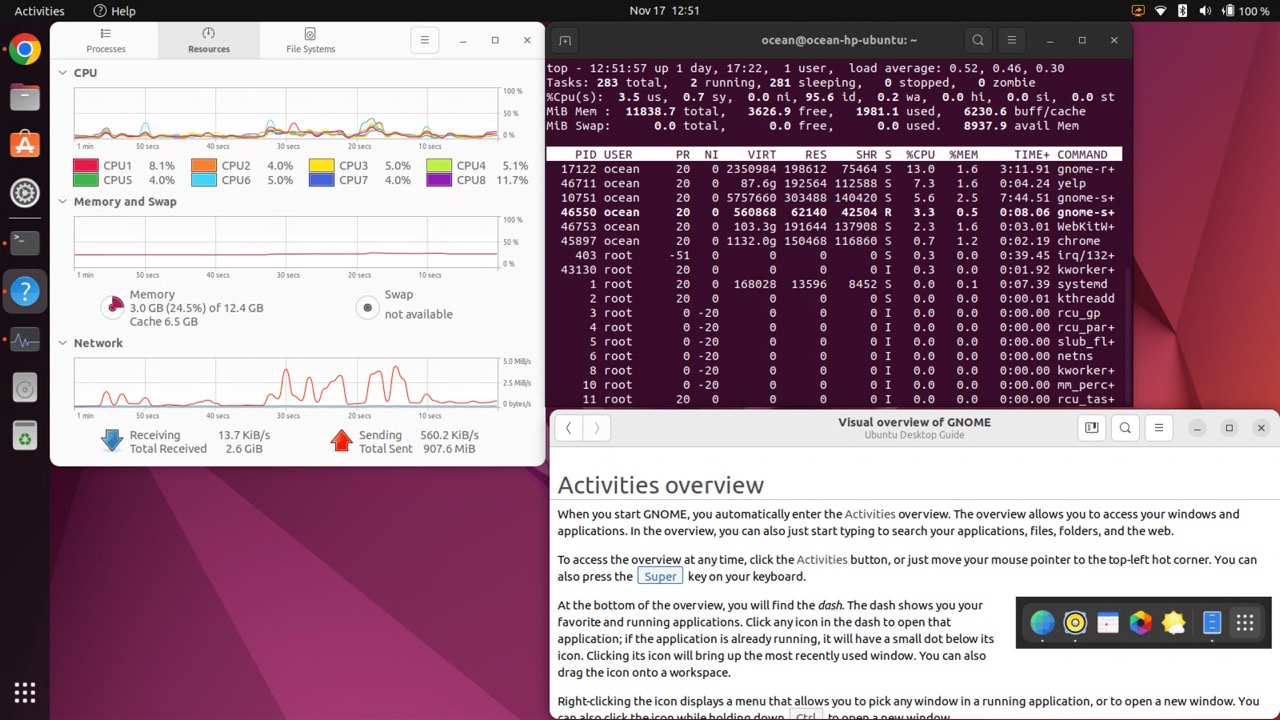Show Applications grid button
The width and height of the screenshot is (1280, 720).
pos(25,692)
